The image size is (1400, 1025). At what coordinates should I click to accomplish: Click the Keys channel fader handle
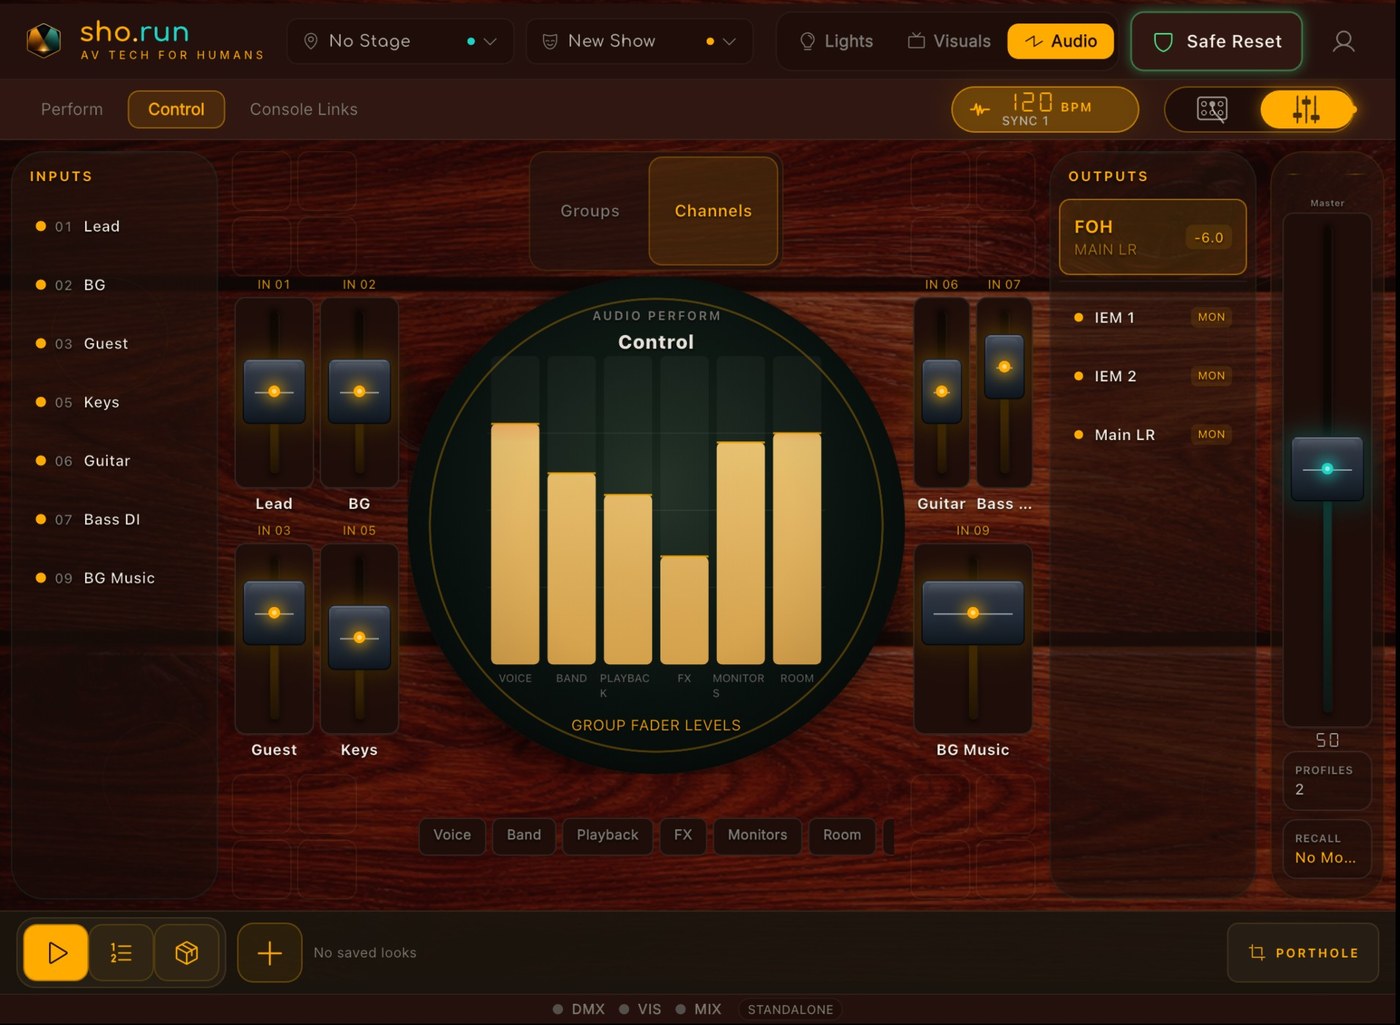359,637
